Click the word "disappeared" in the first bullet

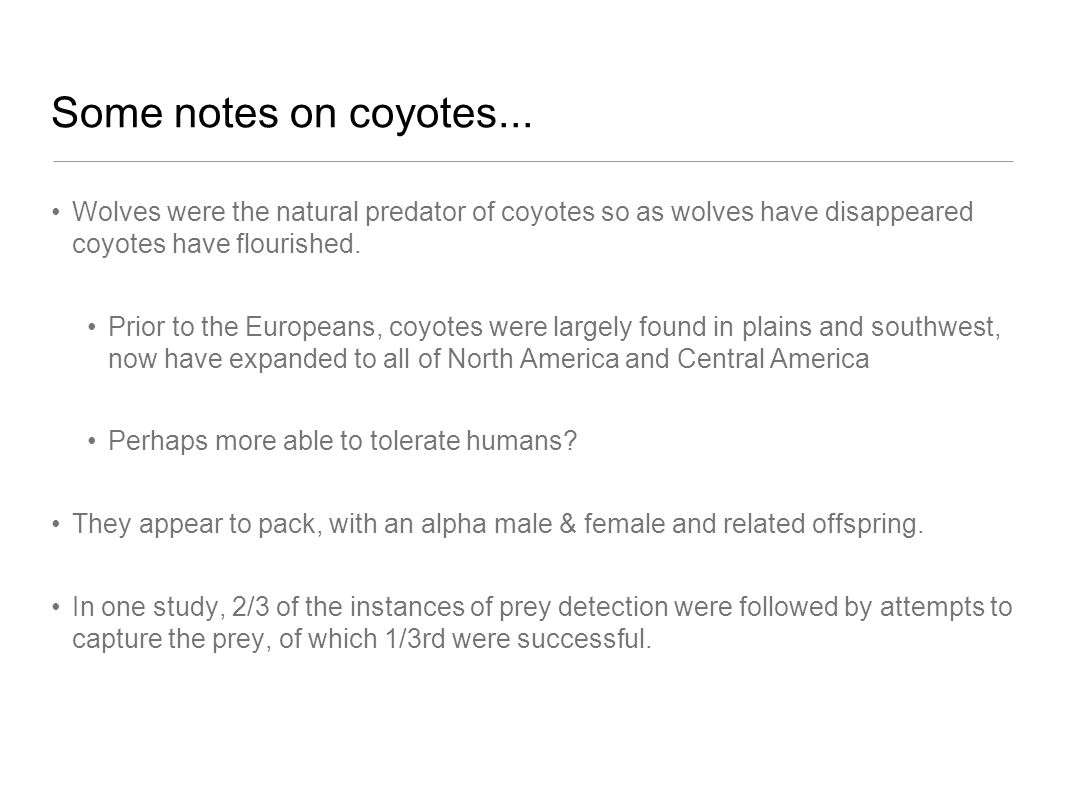coord(899,212)
